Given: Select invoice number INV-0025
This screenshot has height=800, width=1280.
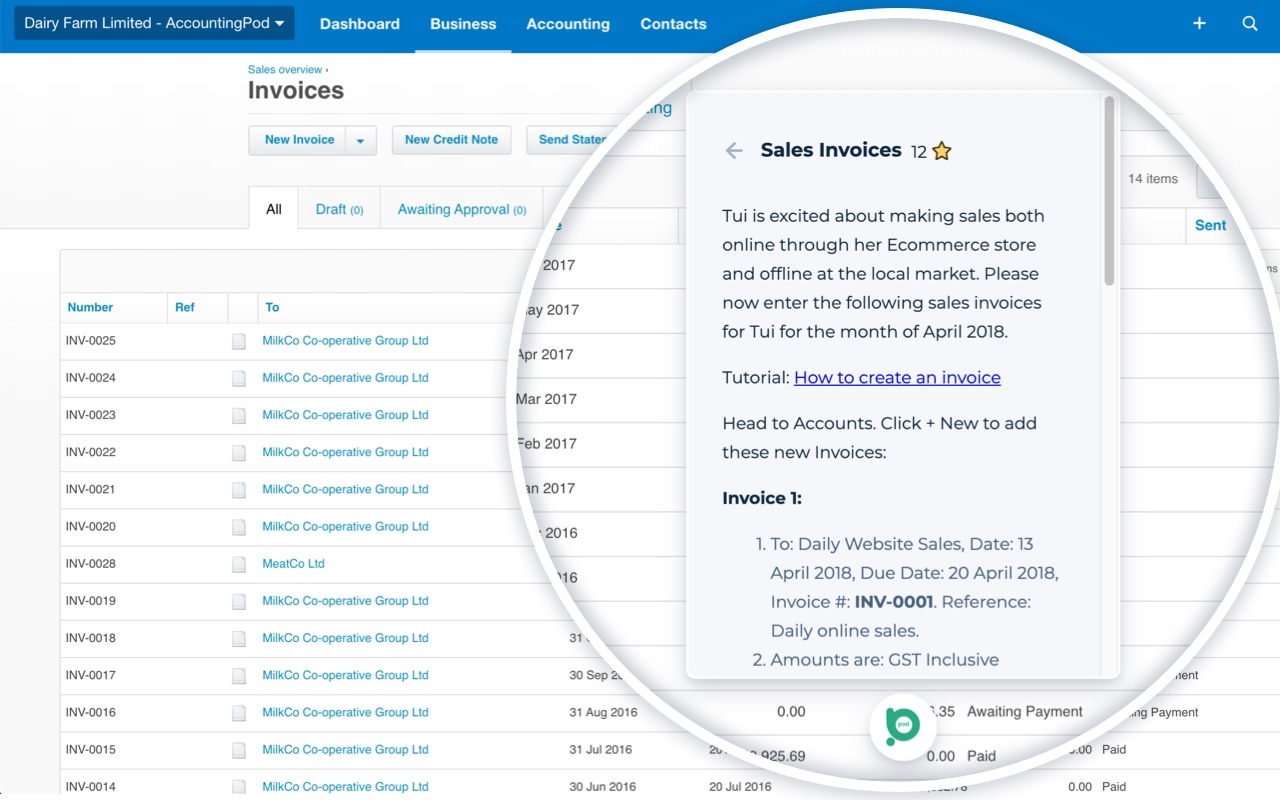Looking at the screenshot, I should [91, 340].
